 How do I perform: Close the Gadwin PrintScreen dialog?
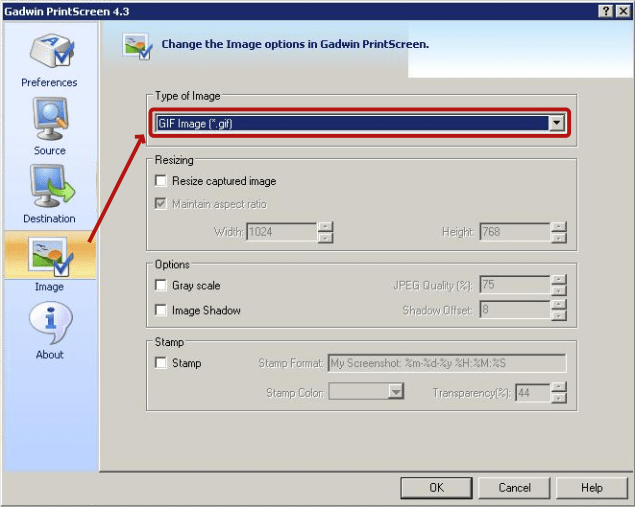623,11
